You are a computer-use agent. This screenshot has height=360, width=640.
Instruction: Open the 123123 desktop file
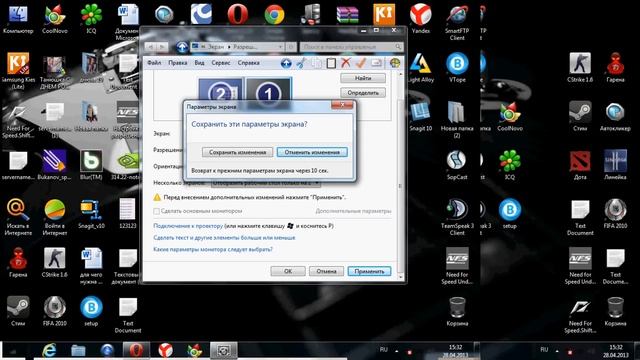point(127,214)
